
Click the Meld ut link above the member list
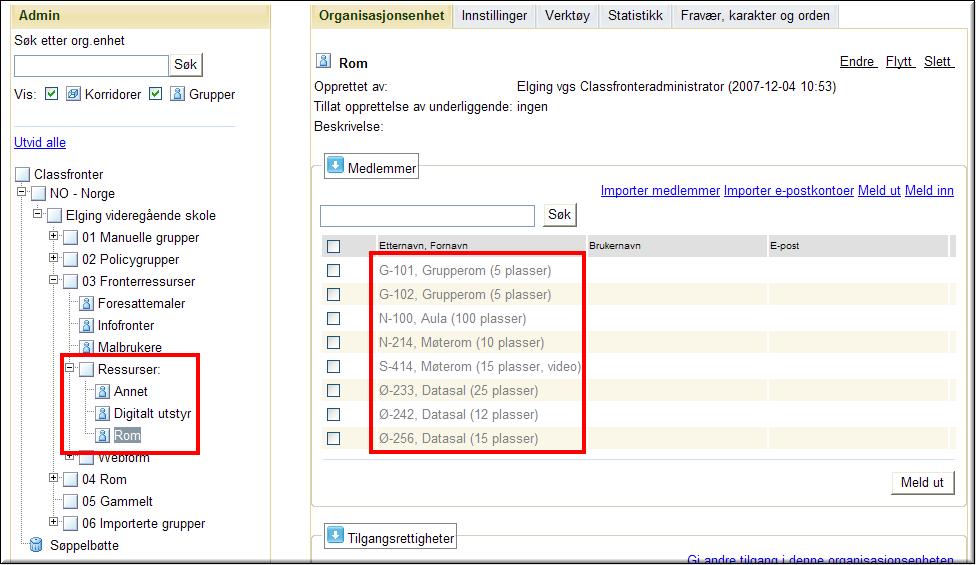[879, 191]
